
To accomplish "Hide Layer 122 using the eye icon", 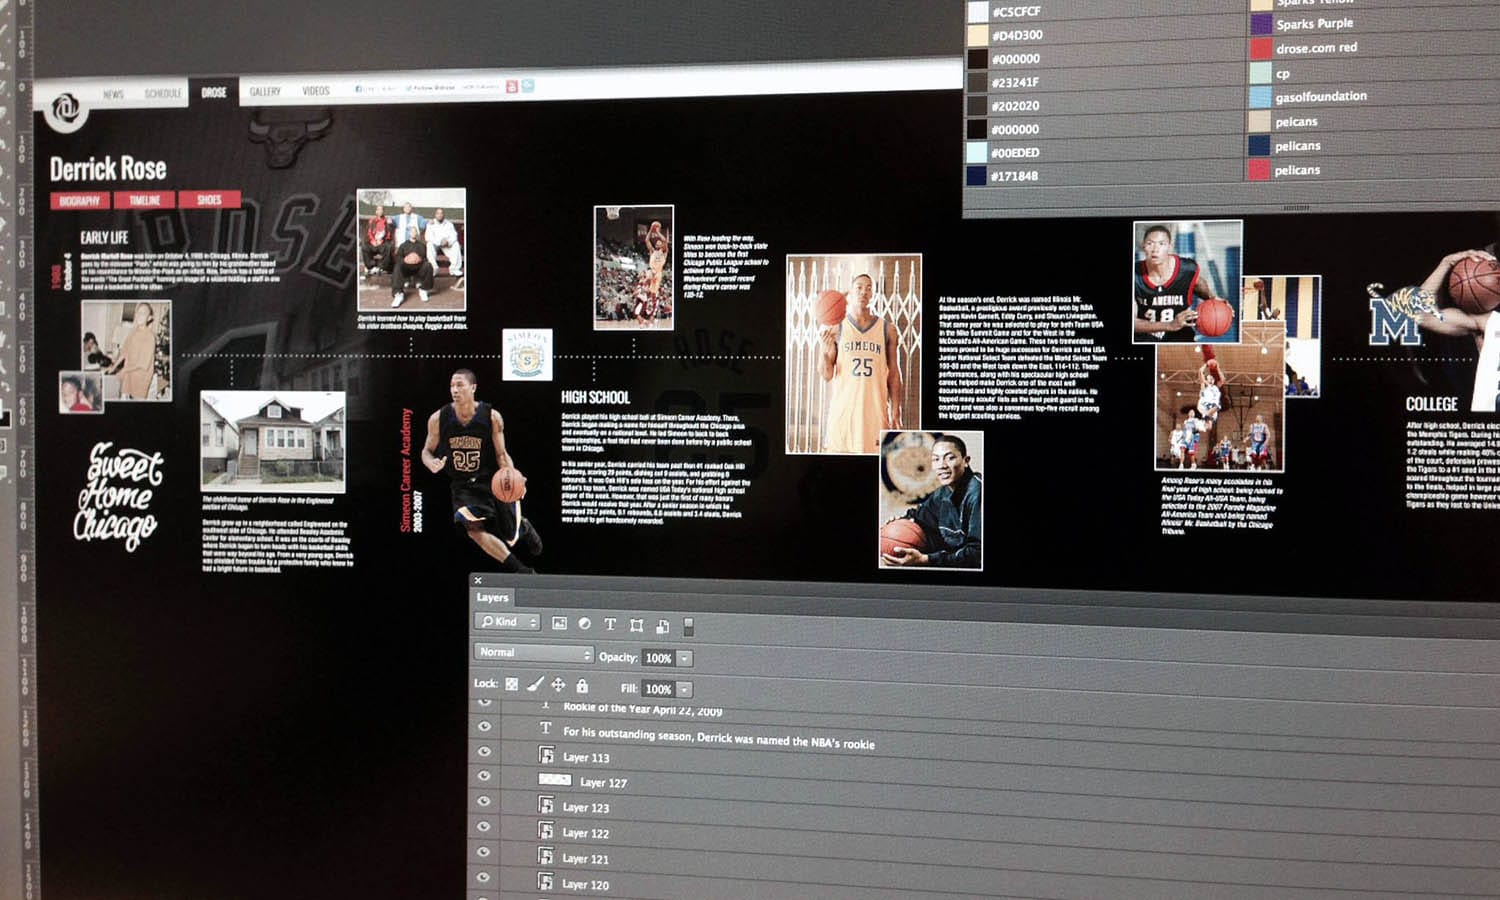I will click(485, 828).
